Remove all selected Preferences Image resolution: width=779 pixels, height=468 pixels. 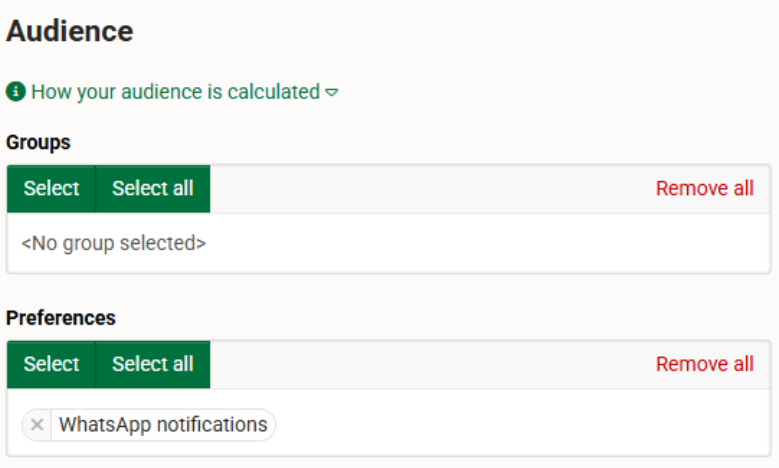[704, 364]
